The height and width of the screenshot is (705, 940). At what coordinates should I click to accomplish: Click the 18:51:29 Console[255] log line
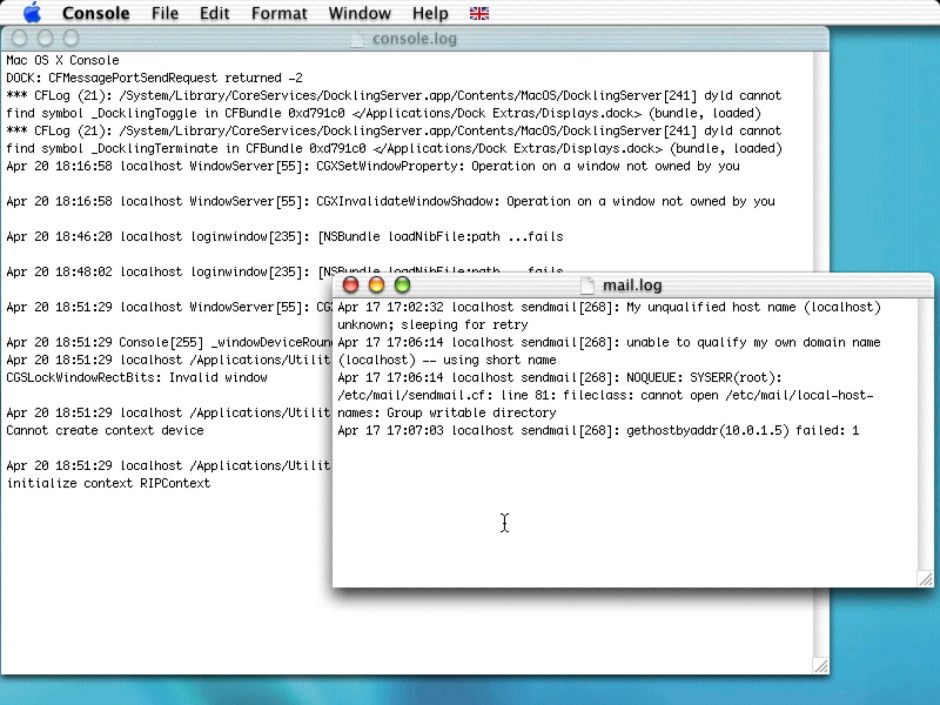click(x=169, y=342)
